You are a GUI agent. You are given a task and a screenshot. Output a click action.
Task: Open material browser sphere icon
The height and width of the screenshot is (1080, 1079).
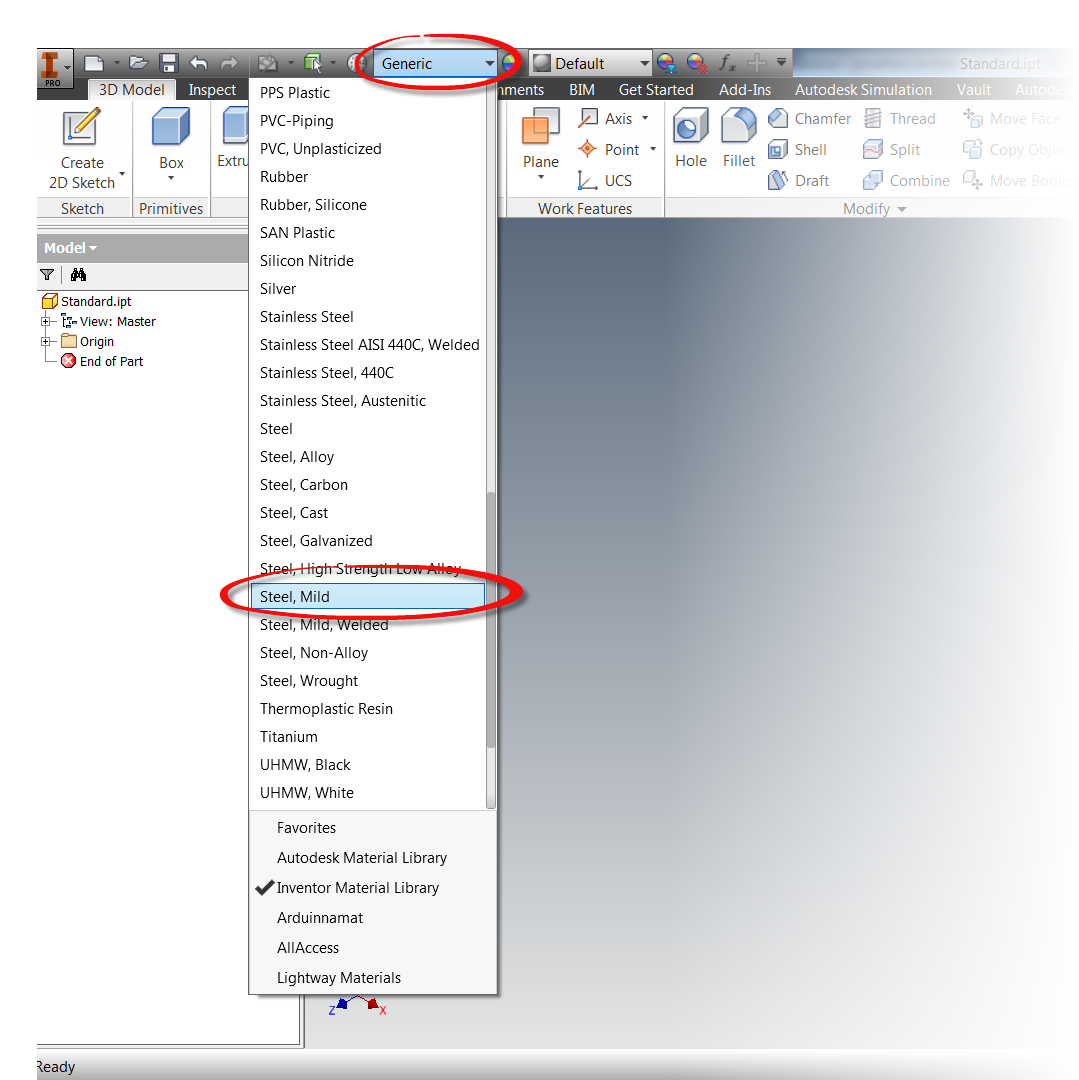356,63
